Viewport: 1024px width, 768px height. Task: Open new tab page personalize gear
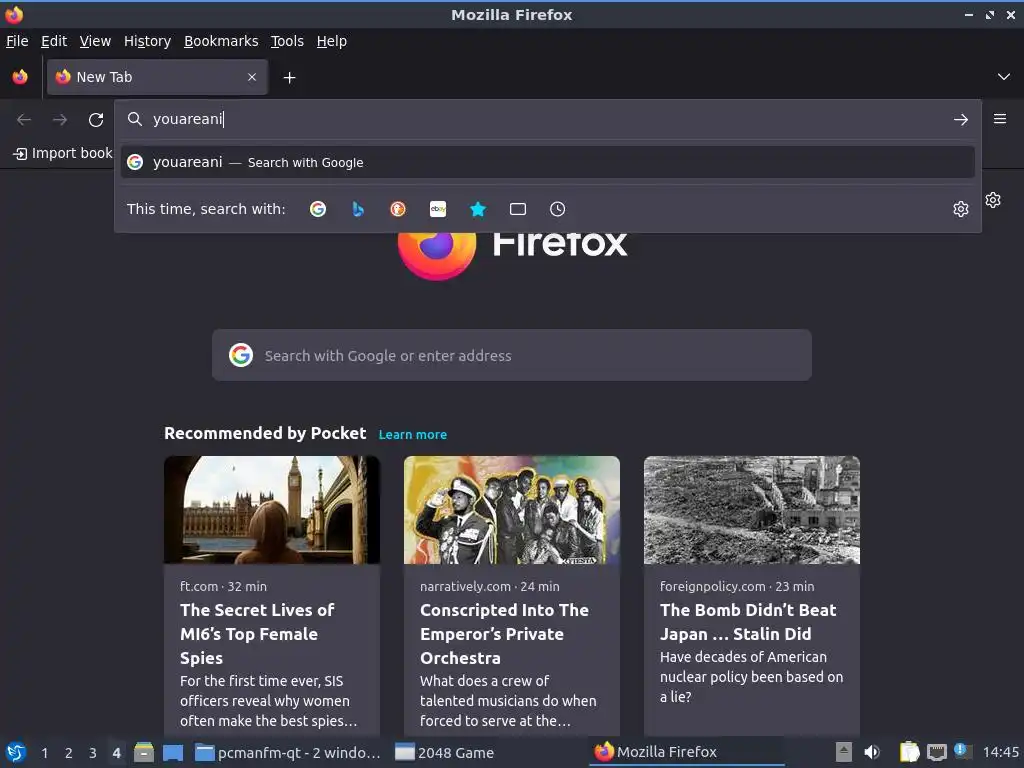pyautogui.click(x=993, y=200)
